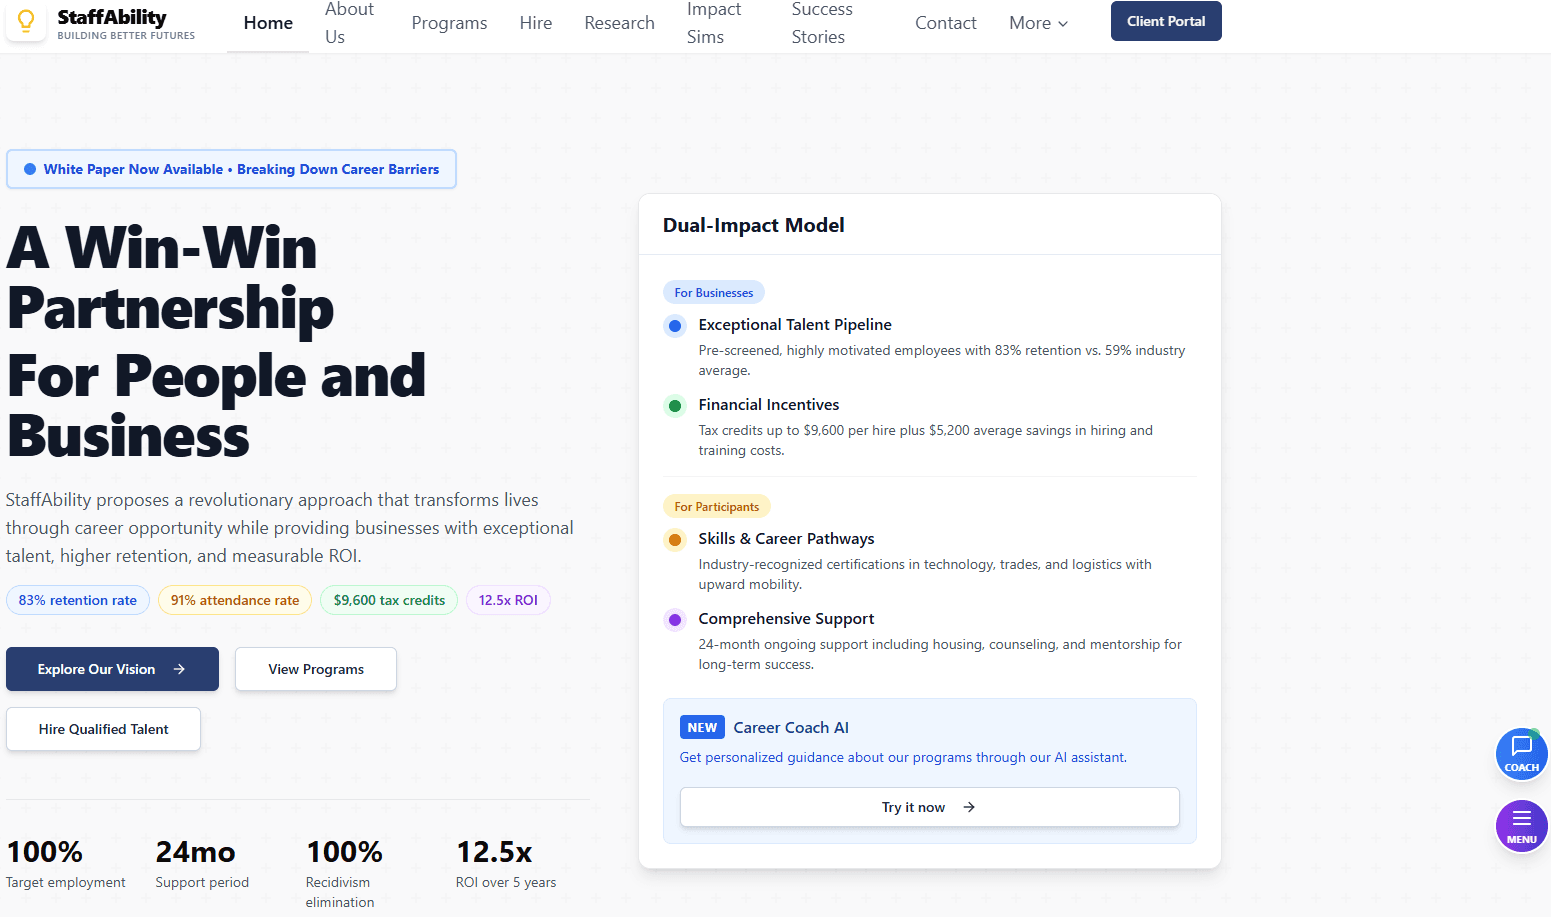Select the 12.5x ROI purple tag
Viewport: 1551px width, 917px height.
click(508, 600)
